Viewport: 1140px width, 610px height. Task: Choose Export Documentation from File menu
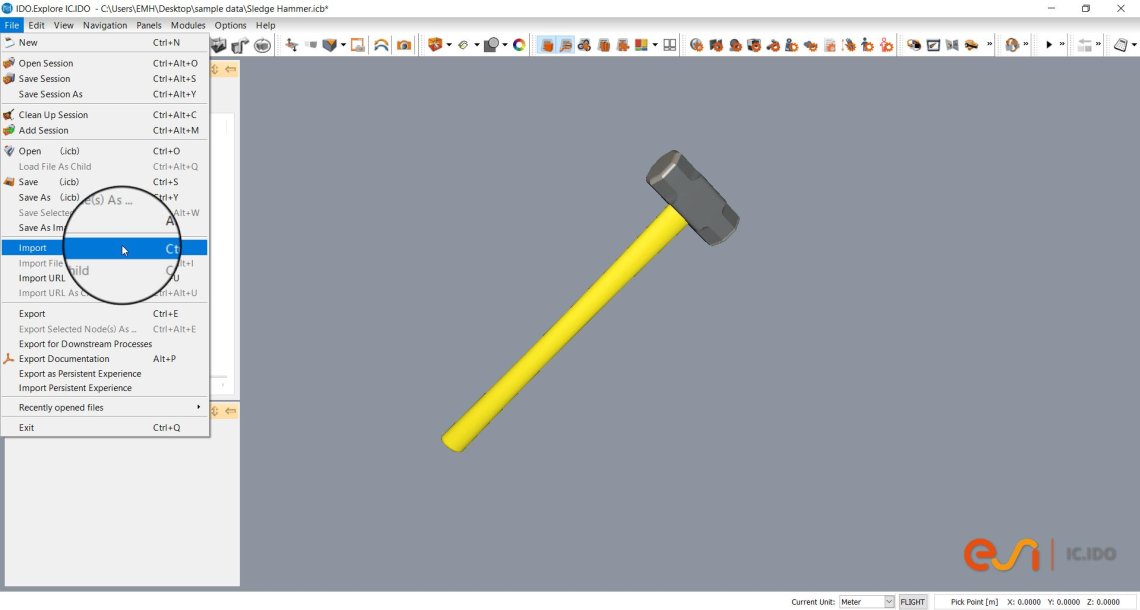point(105,358)
